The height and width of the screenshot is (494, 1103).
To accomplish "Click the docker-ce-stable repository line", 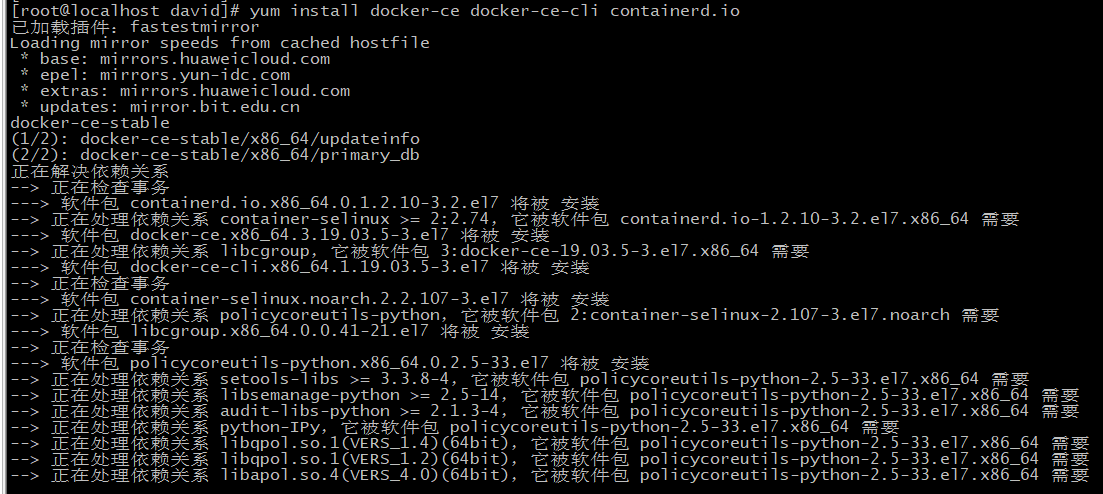I will tap(90, 123).
